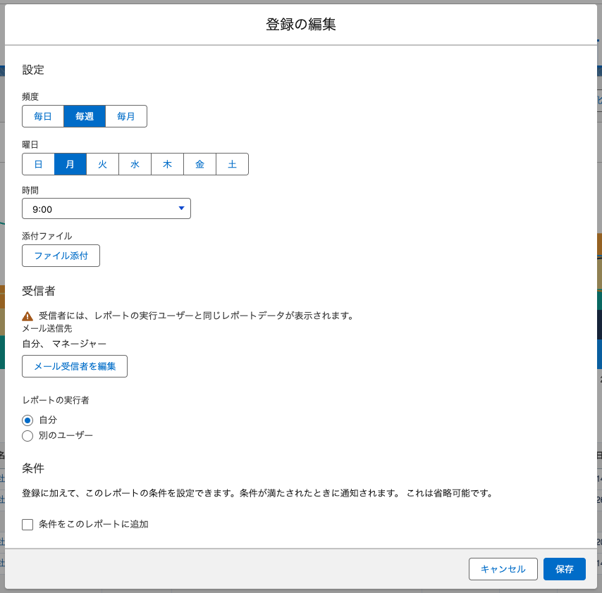Select the 毎月 frequency option
The width and height of the screenshot is (602, 593).
126,116
